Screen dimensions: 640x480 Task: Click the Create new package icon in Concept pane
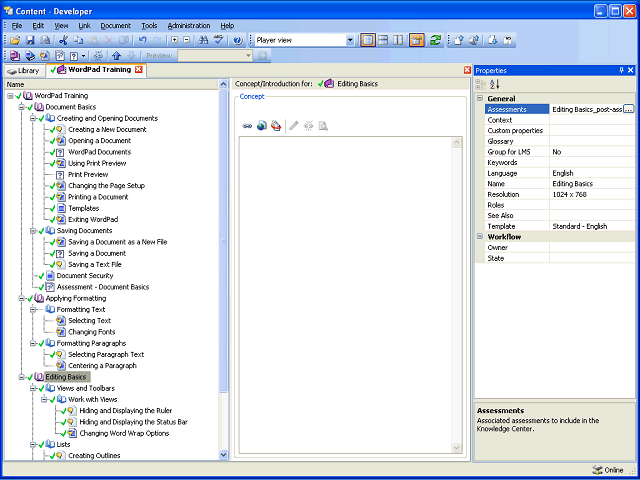pos(276,126)
